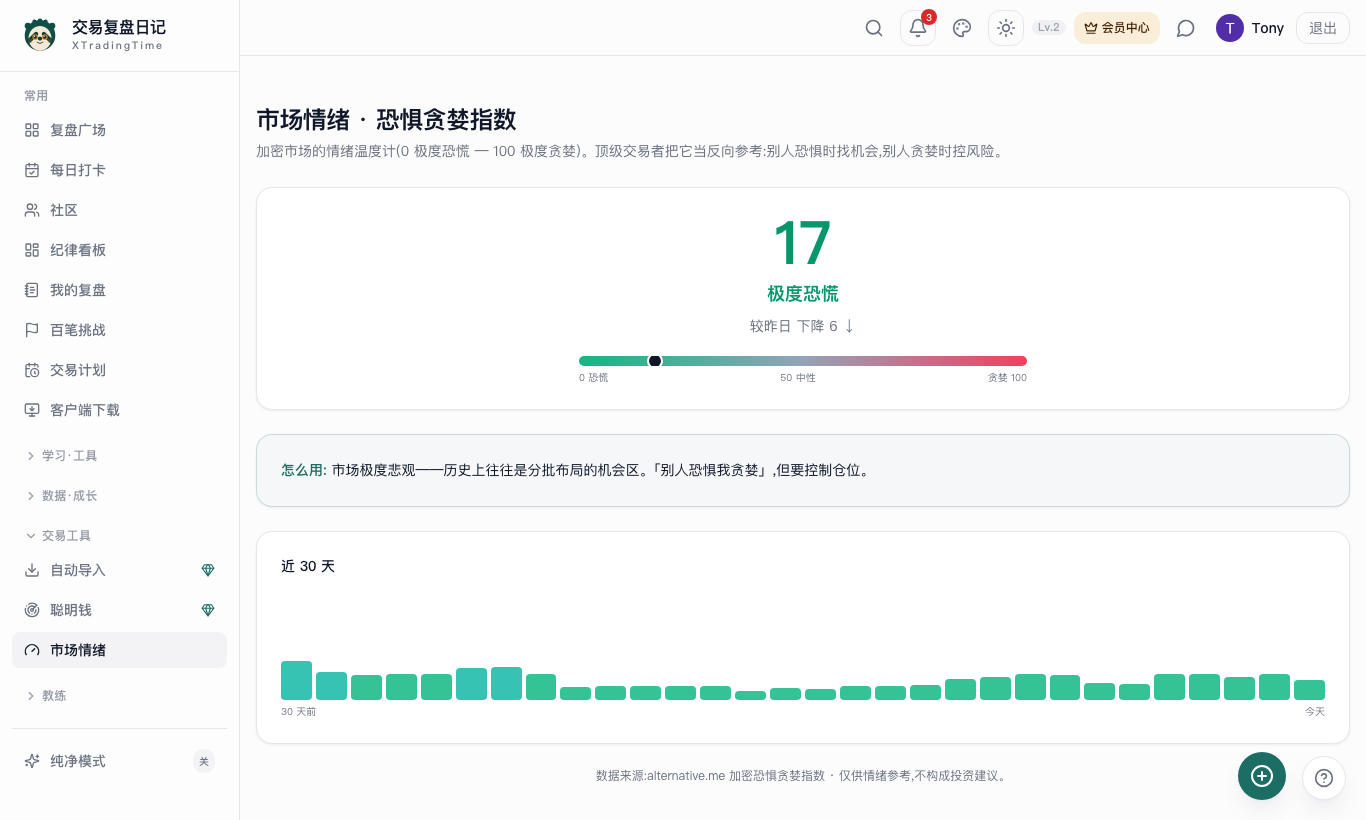1366x820 pixels.
Task: Open 会员中心 member center
Action: coord(1117,28)
